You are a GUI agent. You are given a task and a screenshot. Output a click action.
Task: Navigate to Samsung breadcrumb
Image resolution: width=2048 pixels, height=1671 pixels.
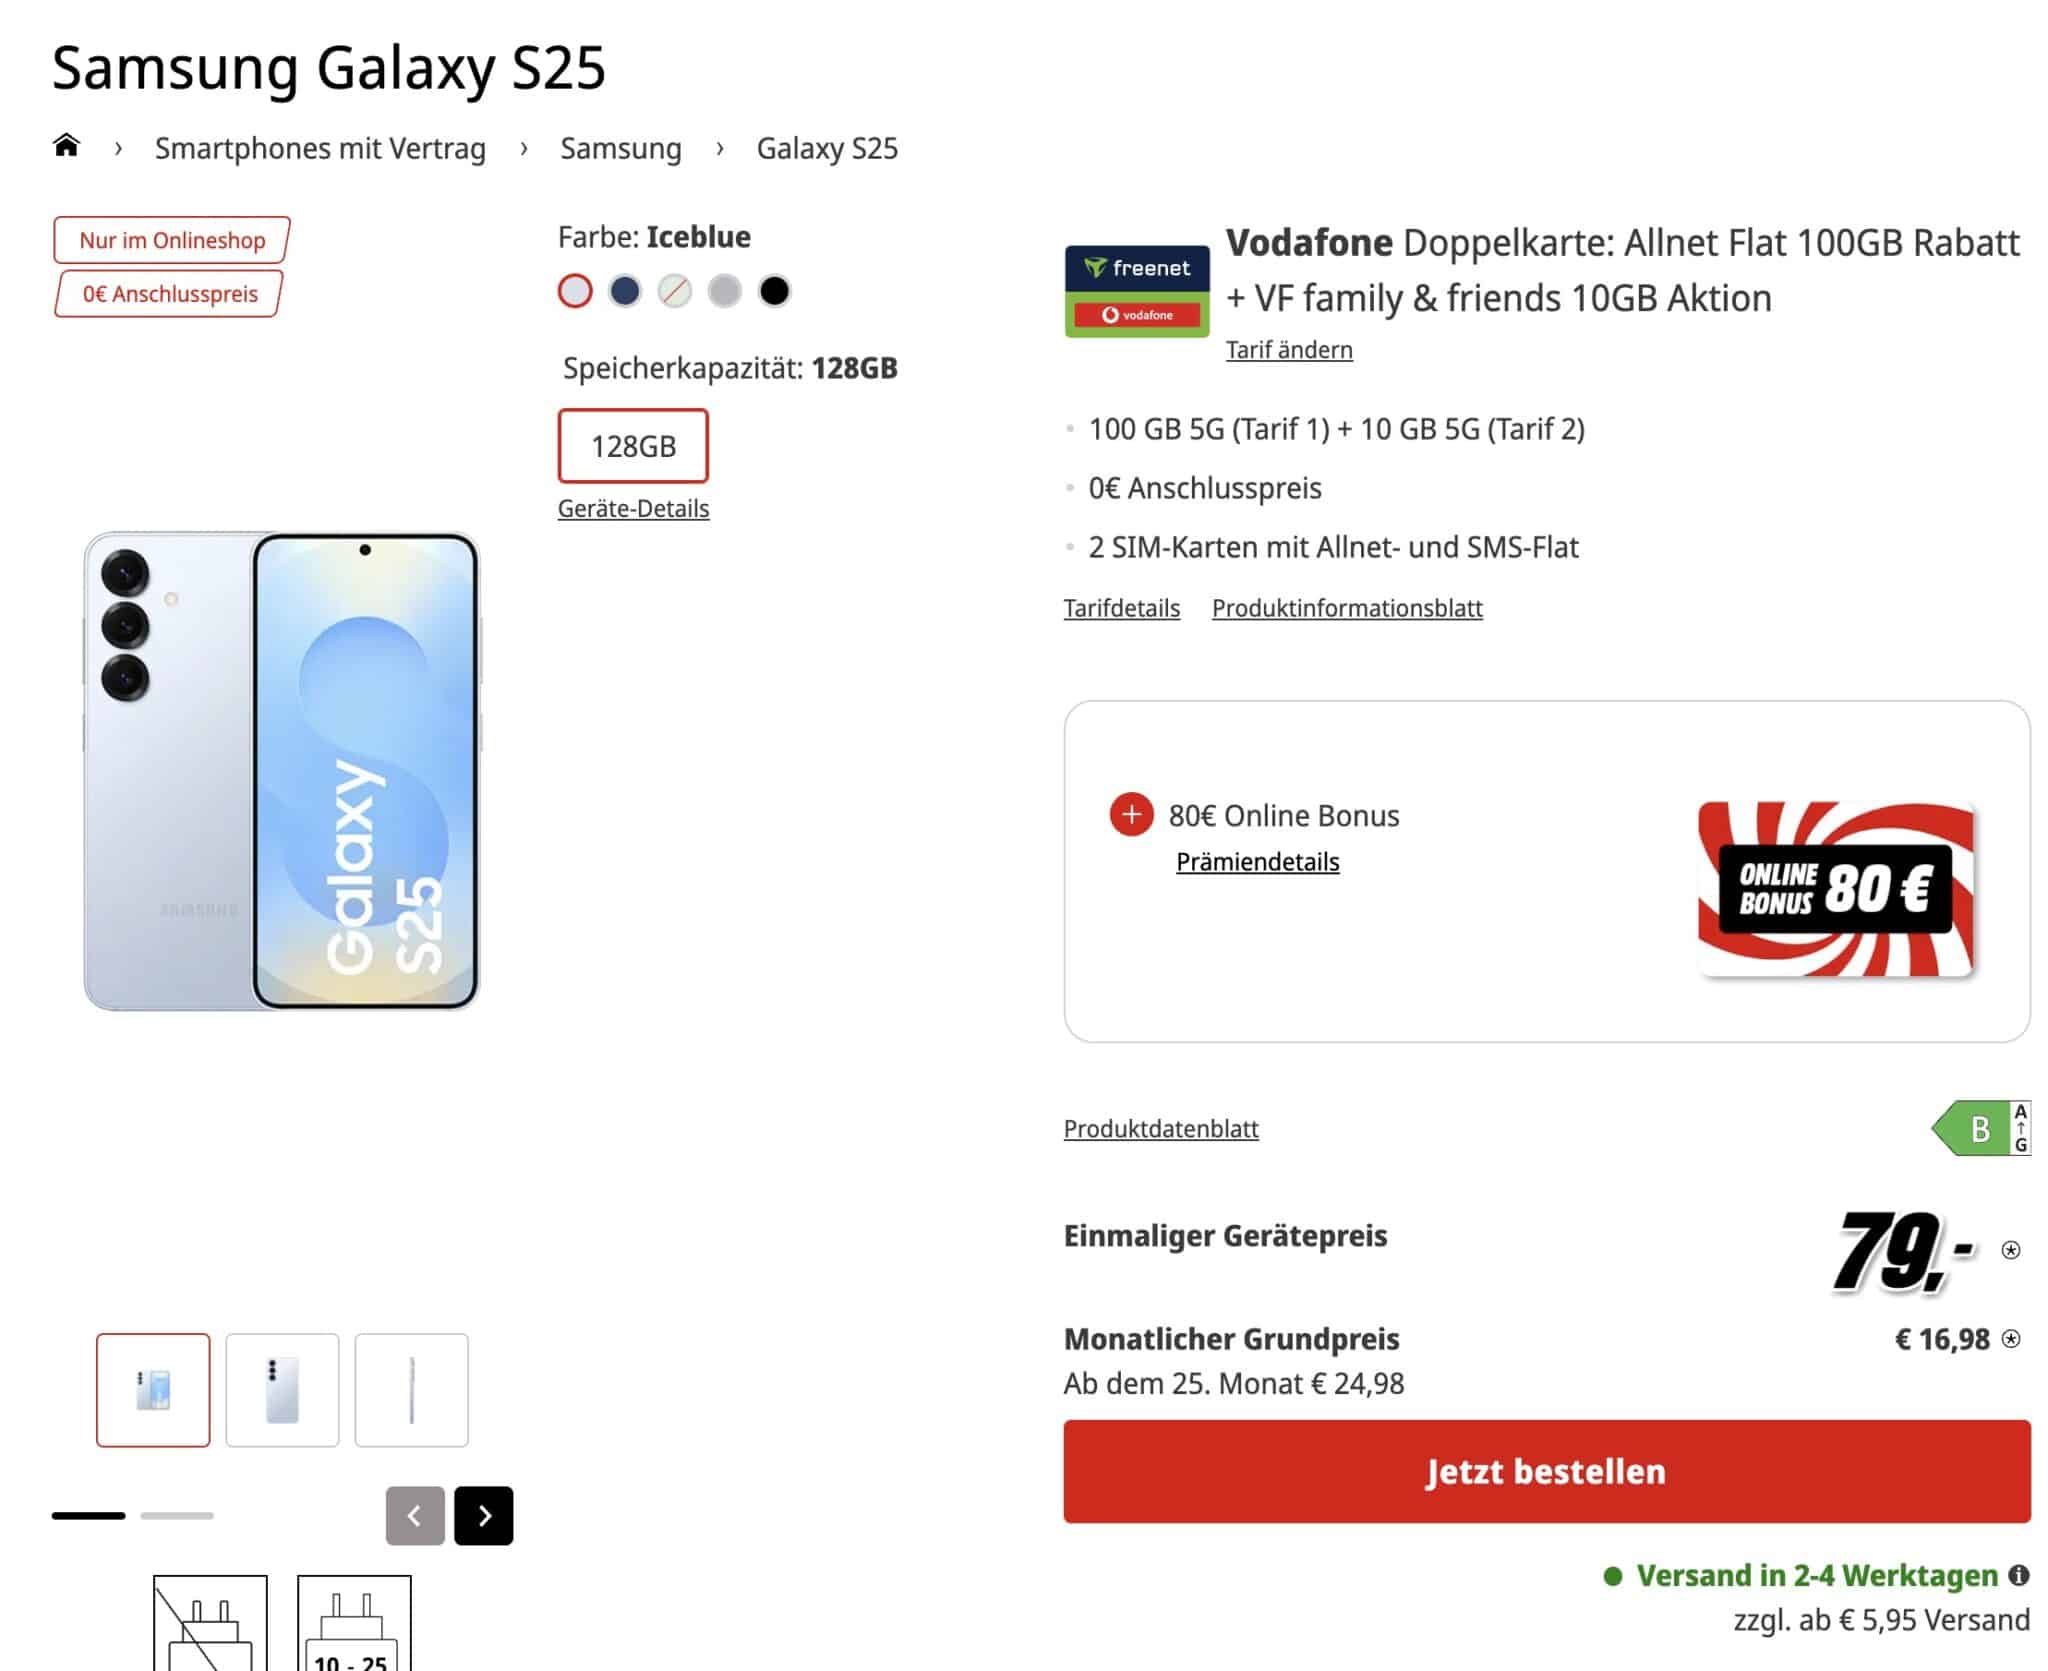pyautogui.click(x=620, y=148)
